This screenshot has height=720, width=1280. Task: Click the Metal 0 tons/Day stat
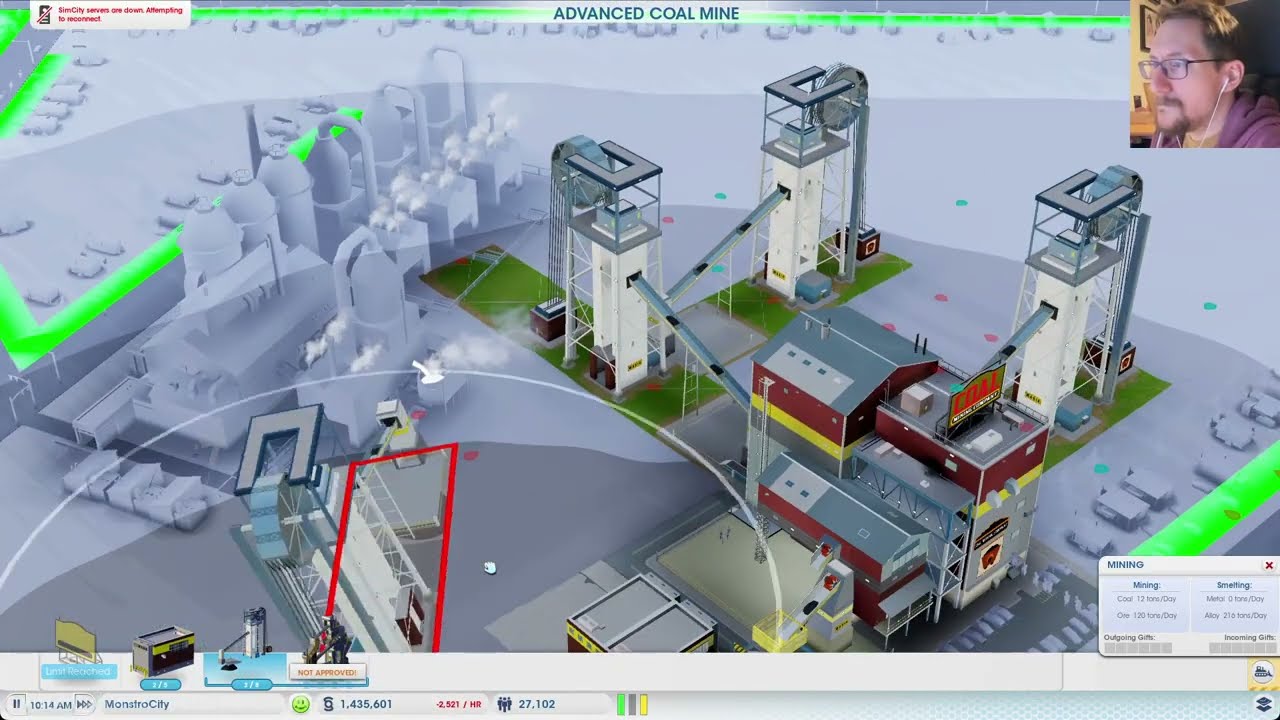pyautogui.click(x=1235, y=599)
